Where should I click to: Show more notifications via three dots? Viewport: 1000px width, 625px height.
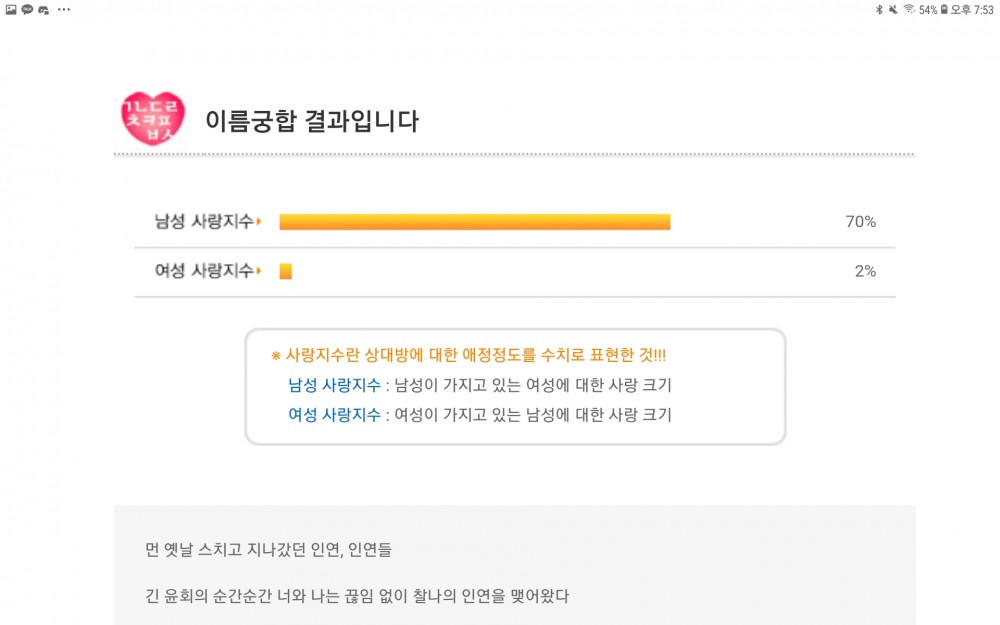(64, 10)
